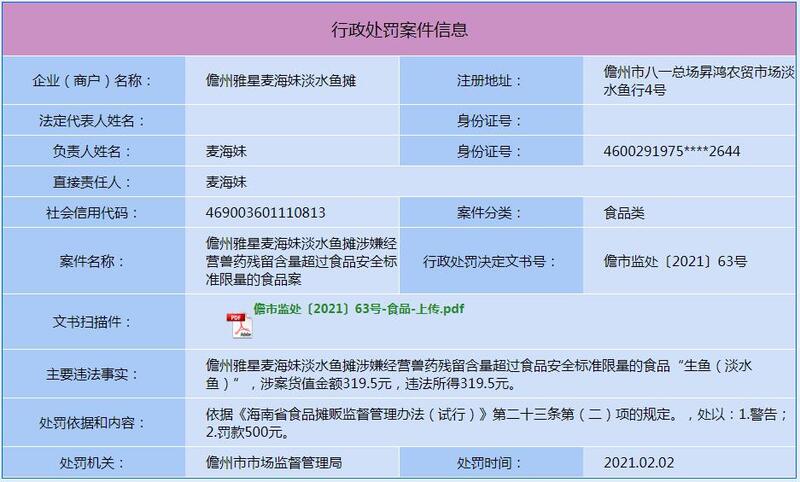Click the 直接责任人 value 麦海妹
This screenshot has height=482, width=800.
(x=226, y=182)
